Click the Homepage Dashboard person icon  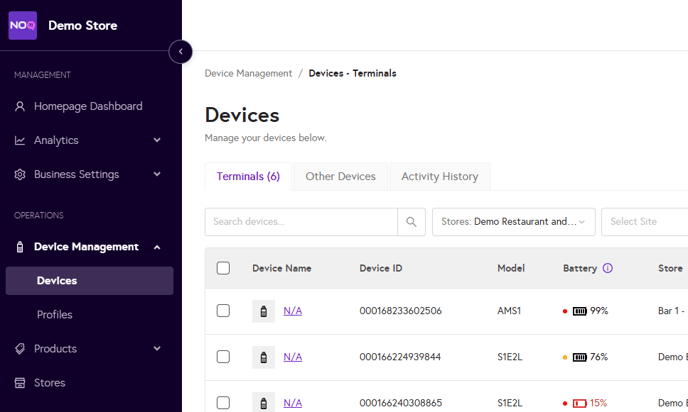(20, 106)
